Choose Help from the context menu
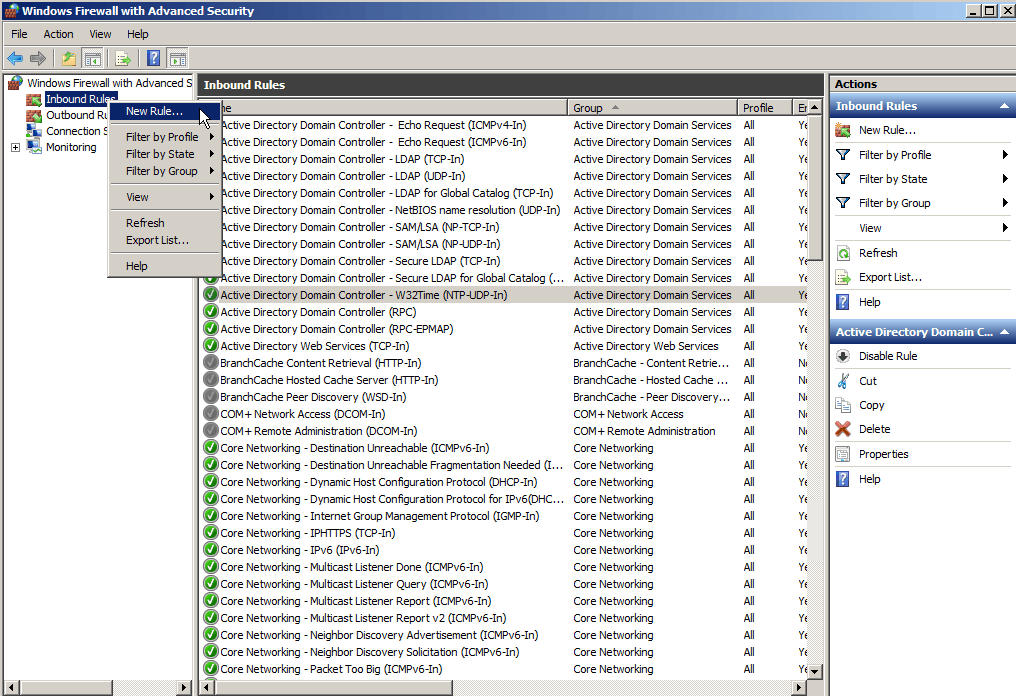Screen dimensions: 1016x696 (x=165, y=266)
